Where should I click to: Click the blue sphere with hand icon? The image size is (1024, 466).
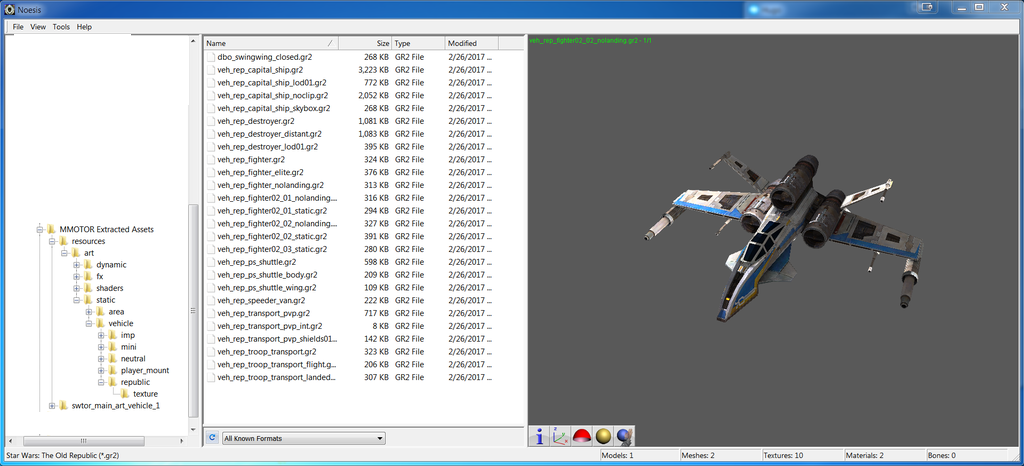coord(624,436)
